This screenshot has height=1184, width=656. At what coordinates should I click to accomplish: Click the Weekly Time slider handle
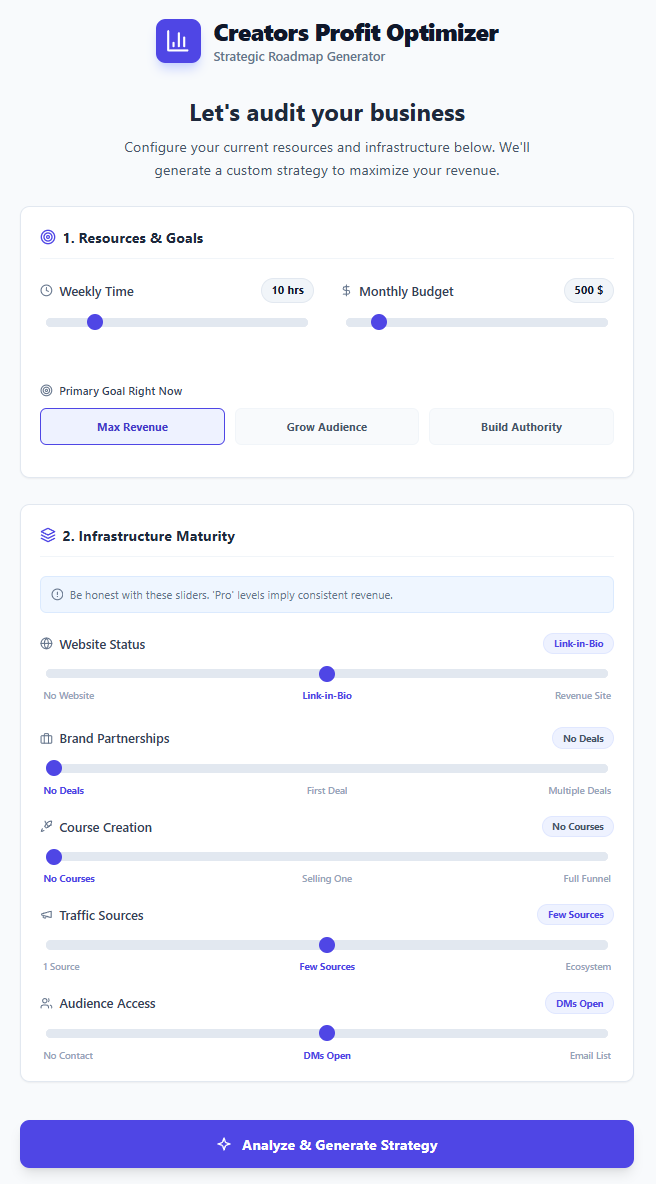(x=95, y=322)
